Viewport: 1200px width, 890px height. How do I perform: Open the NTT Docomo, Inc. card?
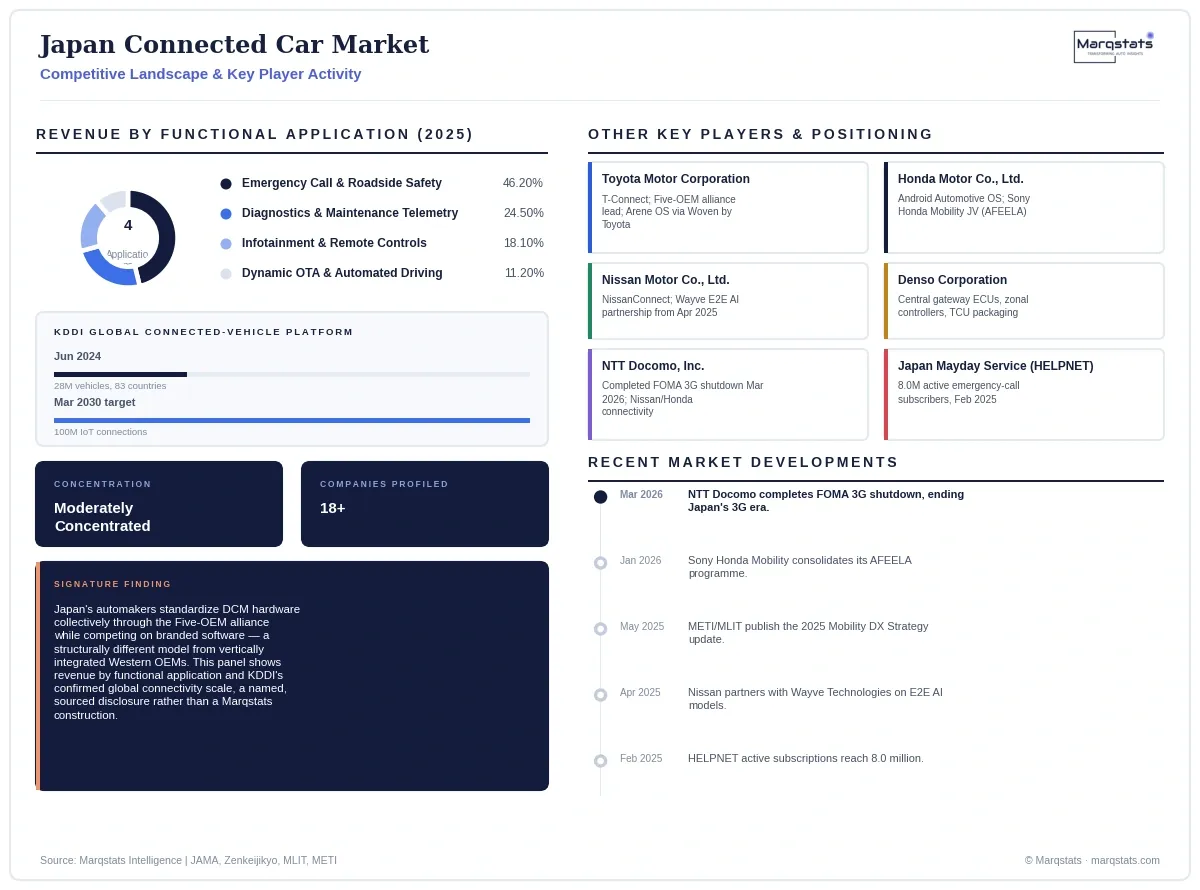click(728, 394)
